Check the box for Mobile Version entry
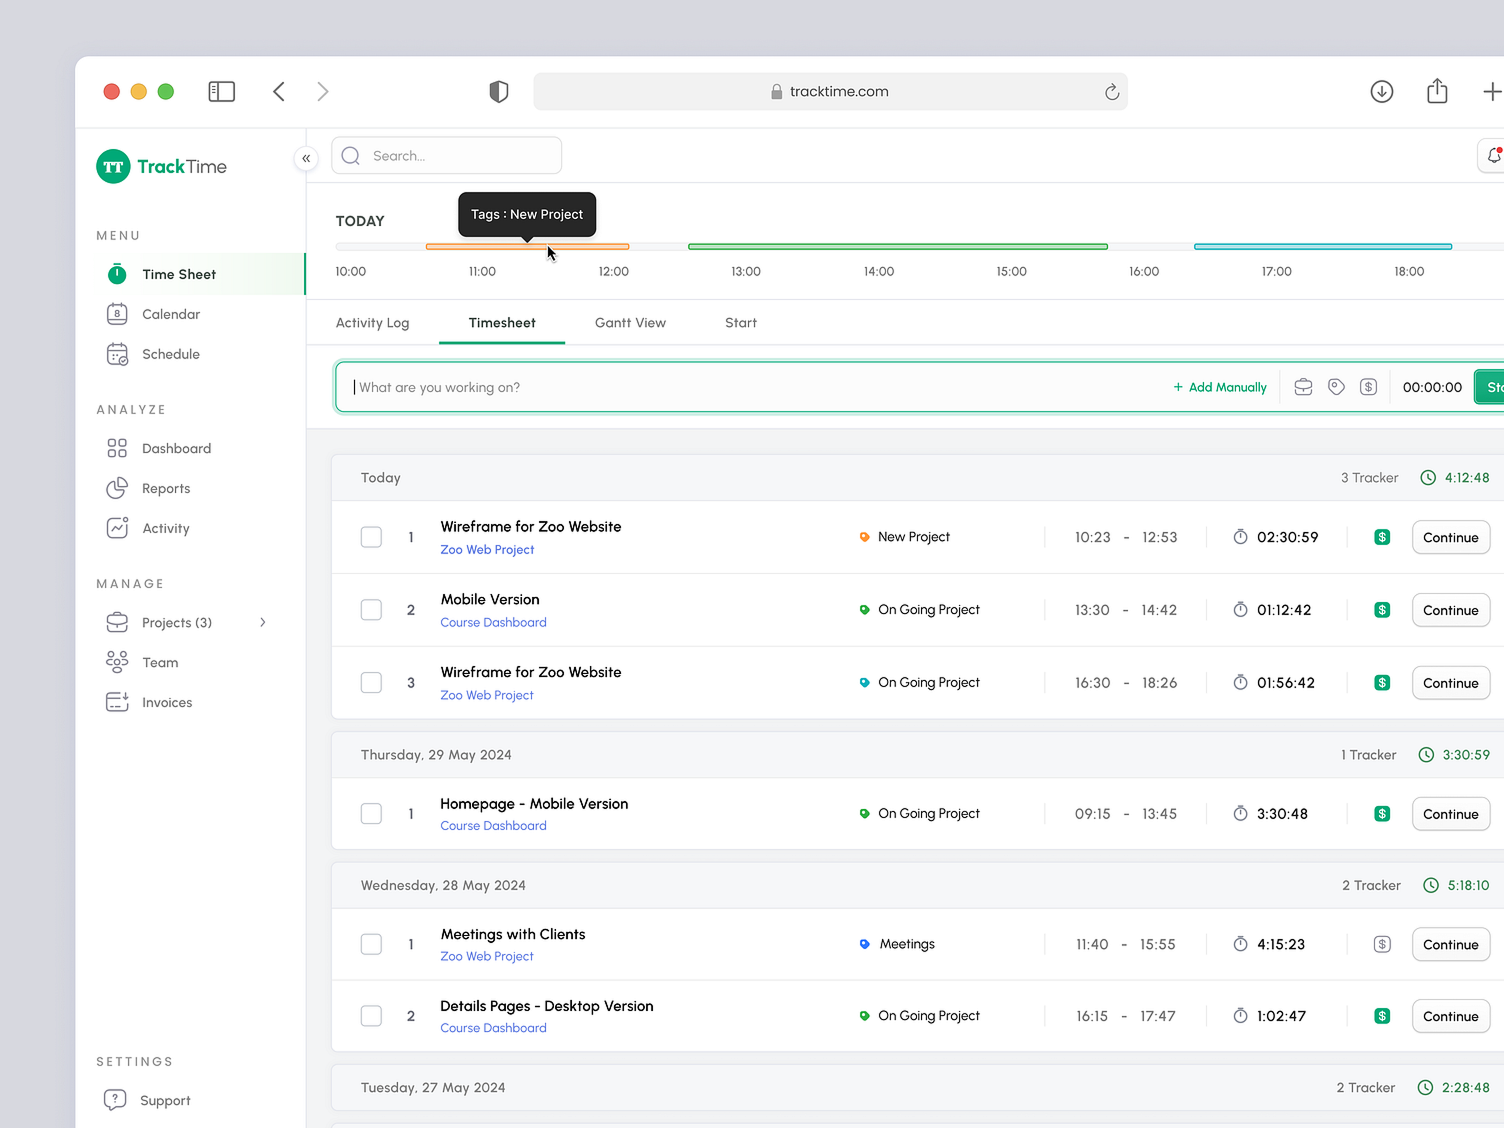The image size is (1504, 1128). pyautogui.click(x=371, y=610)
